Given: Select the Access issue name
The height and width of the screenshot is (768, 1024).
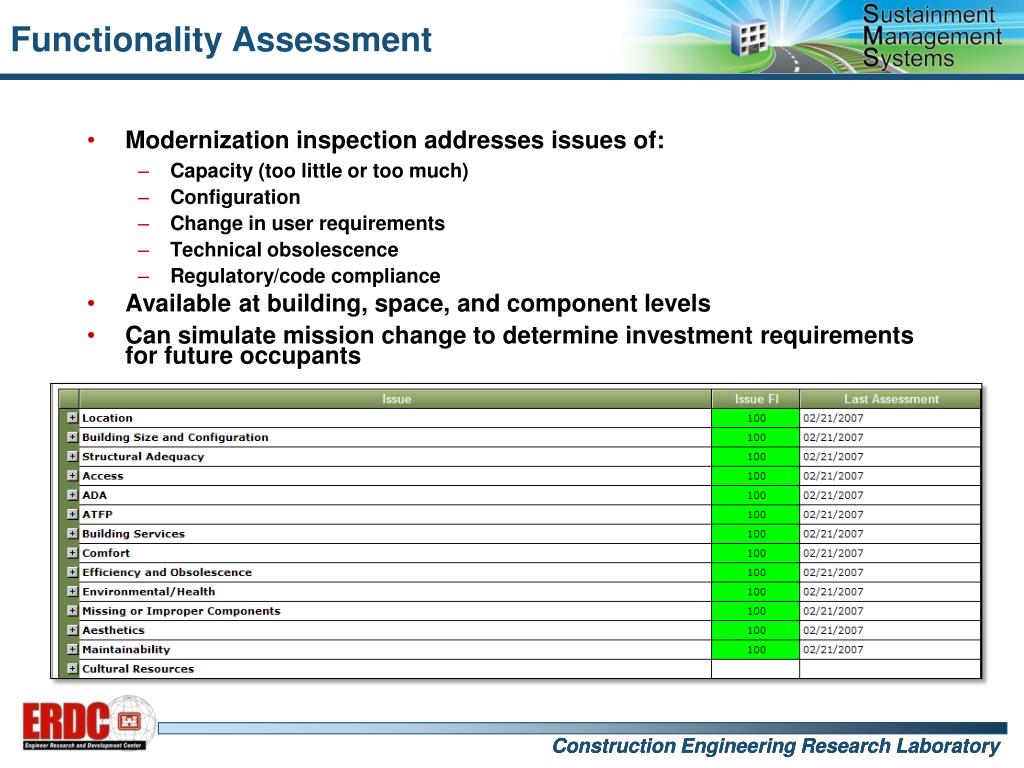Looking at the screenshot, I should point(103,475).
